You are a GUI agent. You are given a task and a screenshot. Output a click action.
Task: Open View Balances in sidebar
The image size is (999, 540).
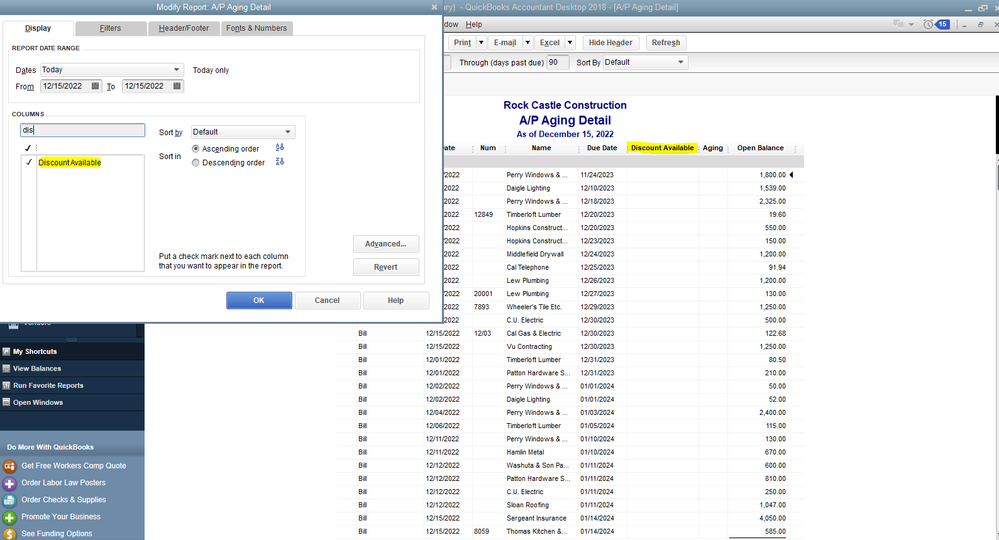pos(37,368)
